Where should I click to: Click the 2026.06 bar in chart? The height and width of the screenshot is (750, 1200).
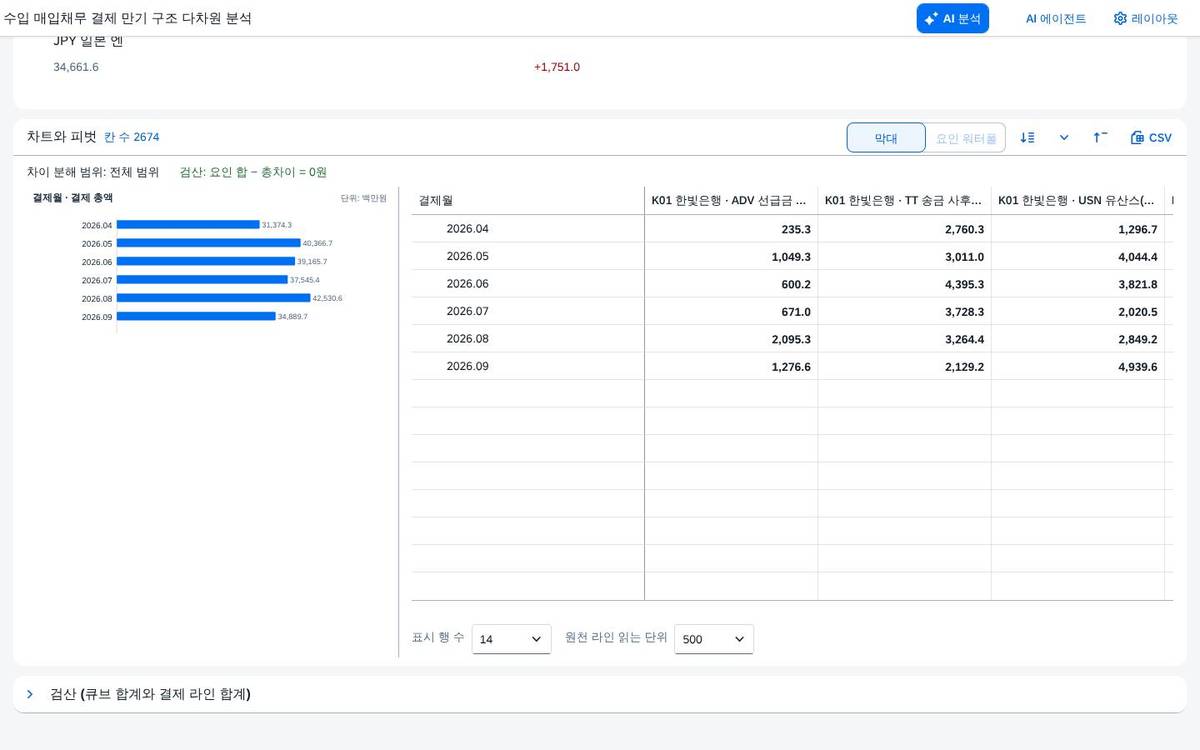[206, 261]
